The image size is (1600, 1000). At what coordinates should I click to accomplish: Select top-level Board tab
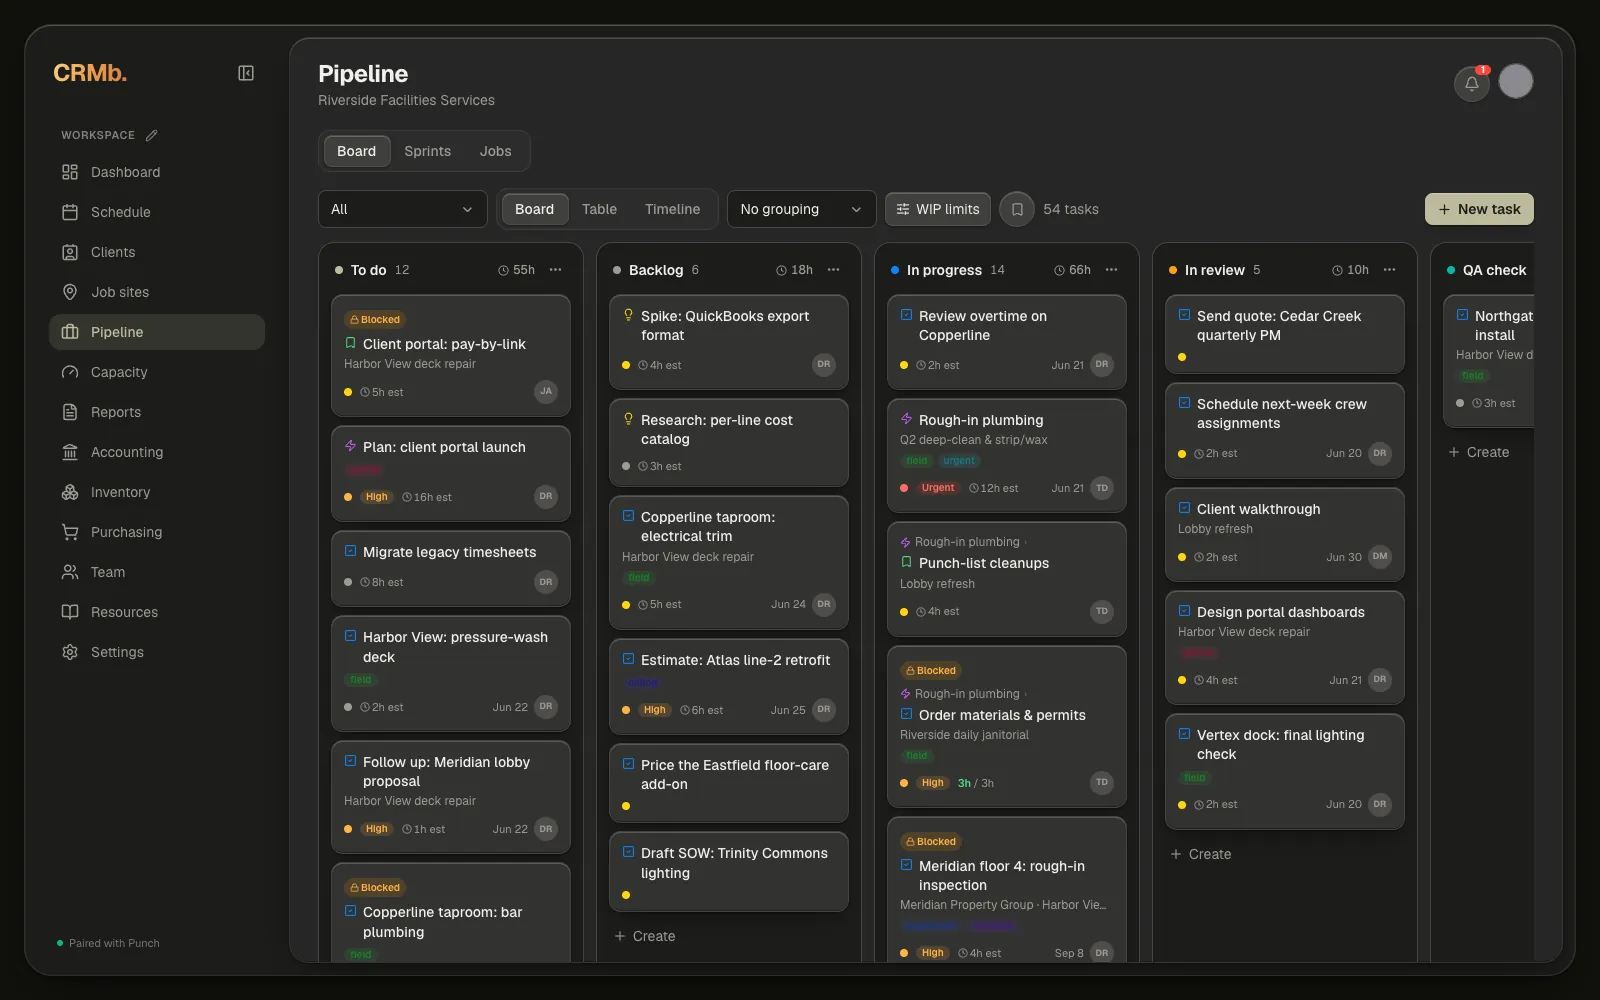[x=356, y=151]
